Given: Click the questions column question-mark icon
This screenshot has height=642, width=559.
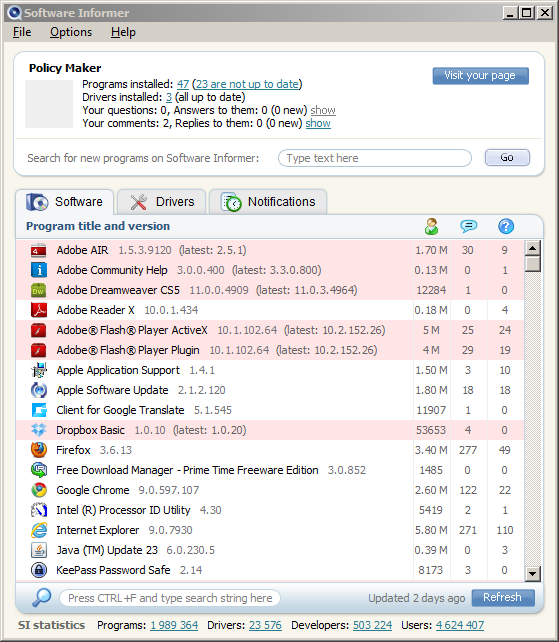Looking at the screenshot, I should [506, 226].
